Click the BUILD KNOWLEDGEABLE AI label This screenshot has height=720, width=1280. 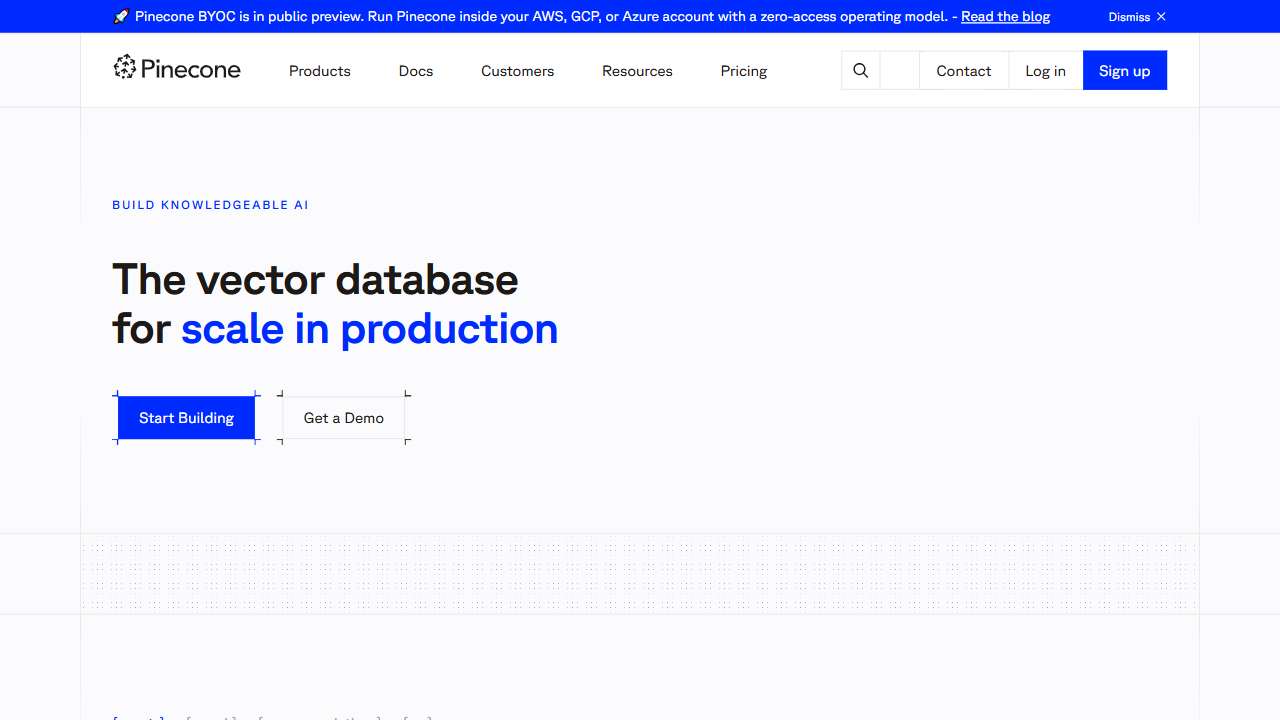210,205
